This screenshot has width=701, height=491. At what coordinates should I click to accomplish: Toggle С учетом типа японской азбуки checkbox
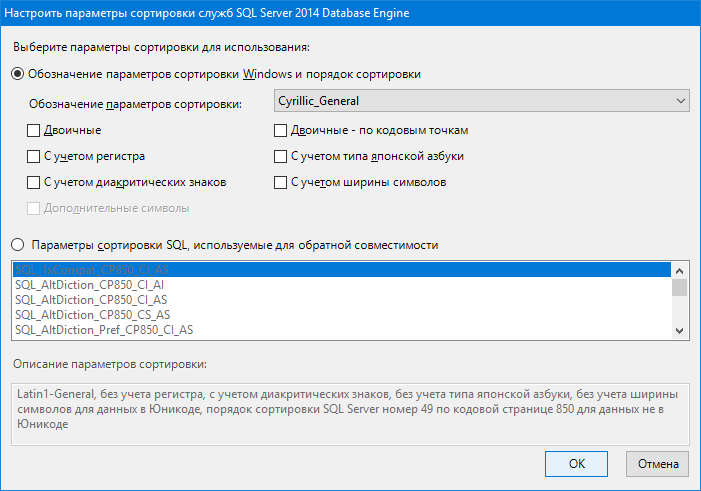pyautogui.click(x=281, y=156)
